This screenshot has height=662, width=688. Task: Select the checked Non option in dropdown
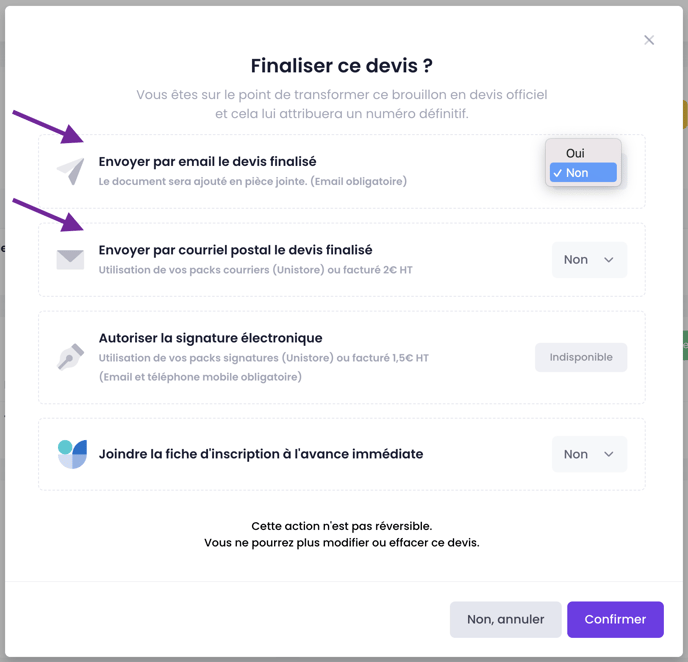click(x=583, y=173)
